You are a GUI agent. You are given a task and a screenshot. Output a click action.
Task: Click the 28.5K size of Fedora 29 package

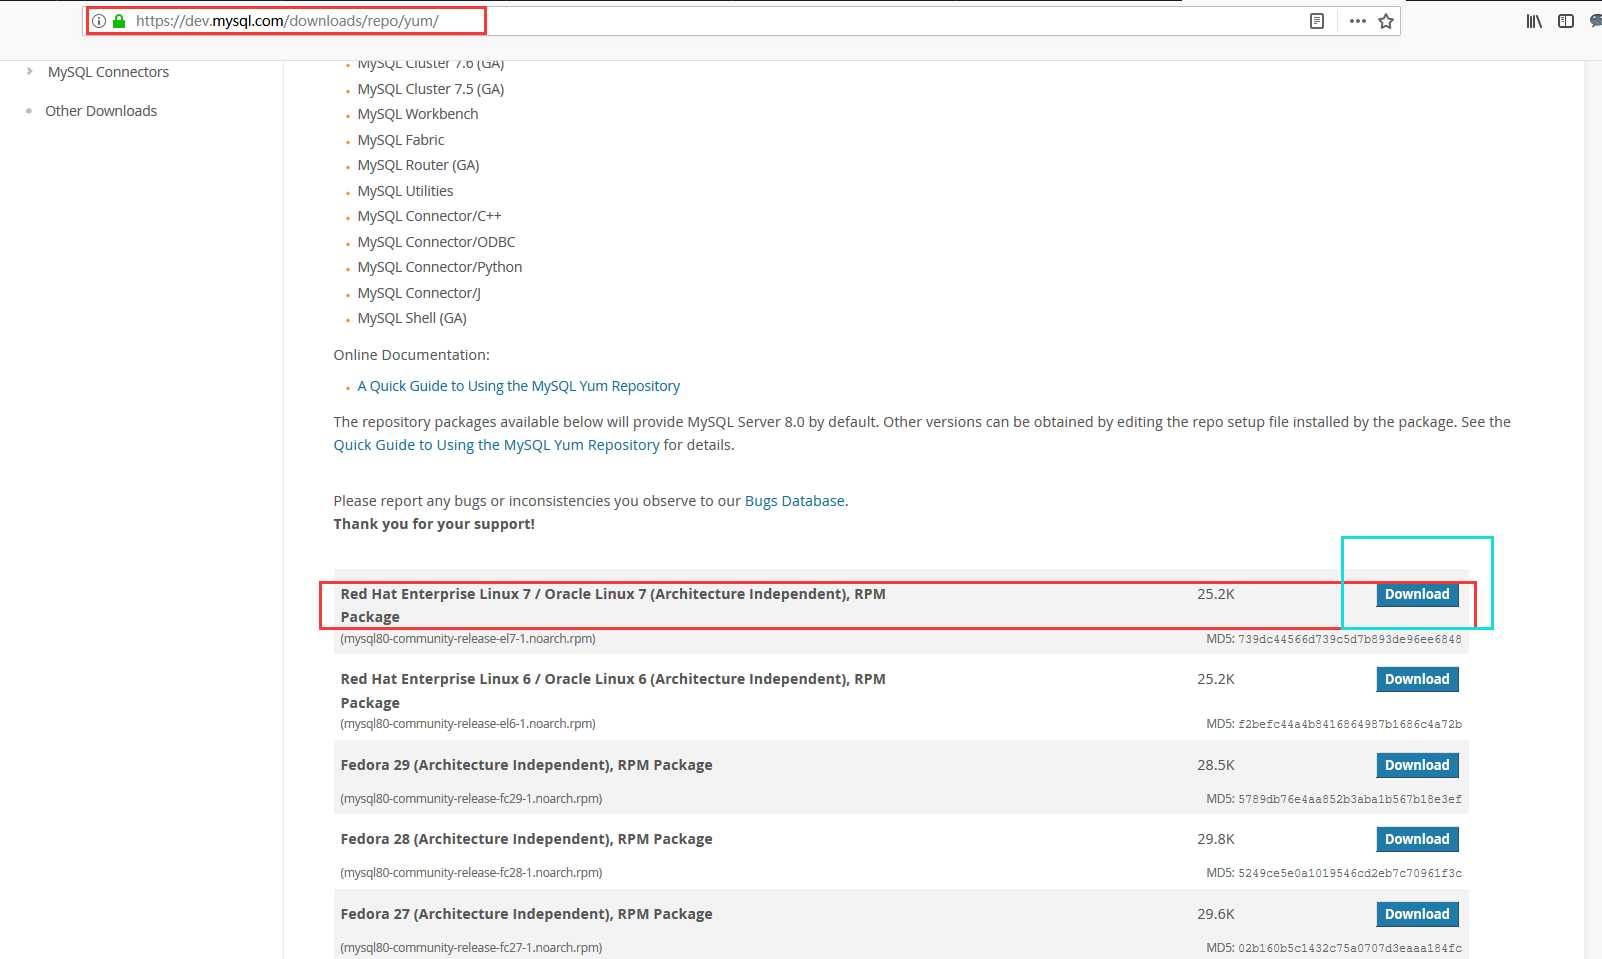1216,765
